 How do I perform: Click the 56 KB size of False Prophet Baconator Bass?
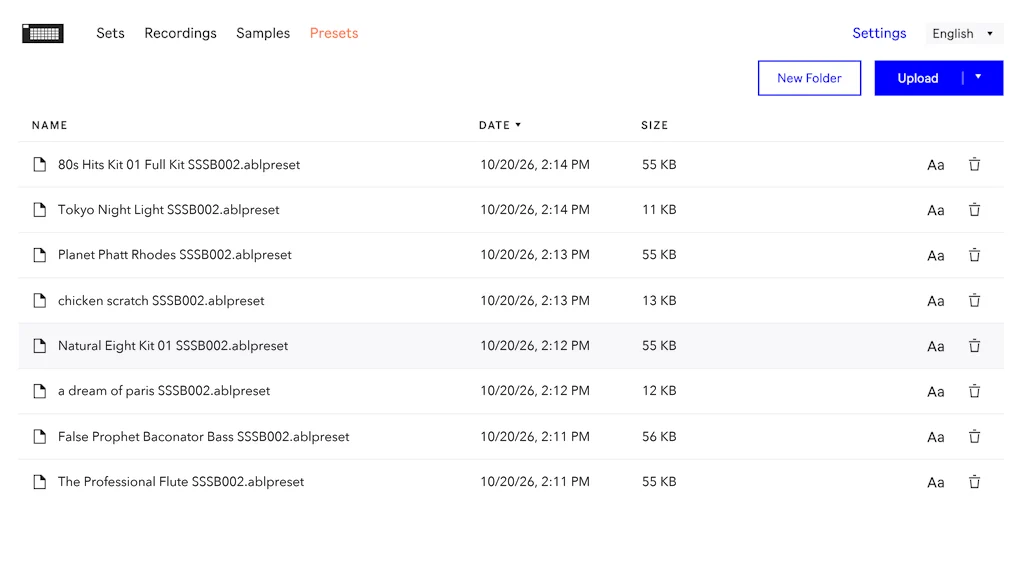coord(659,436)
